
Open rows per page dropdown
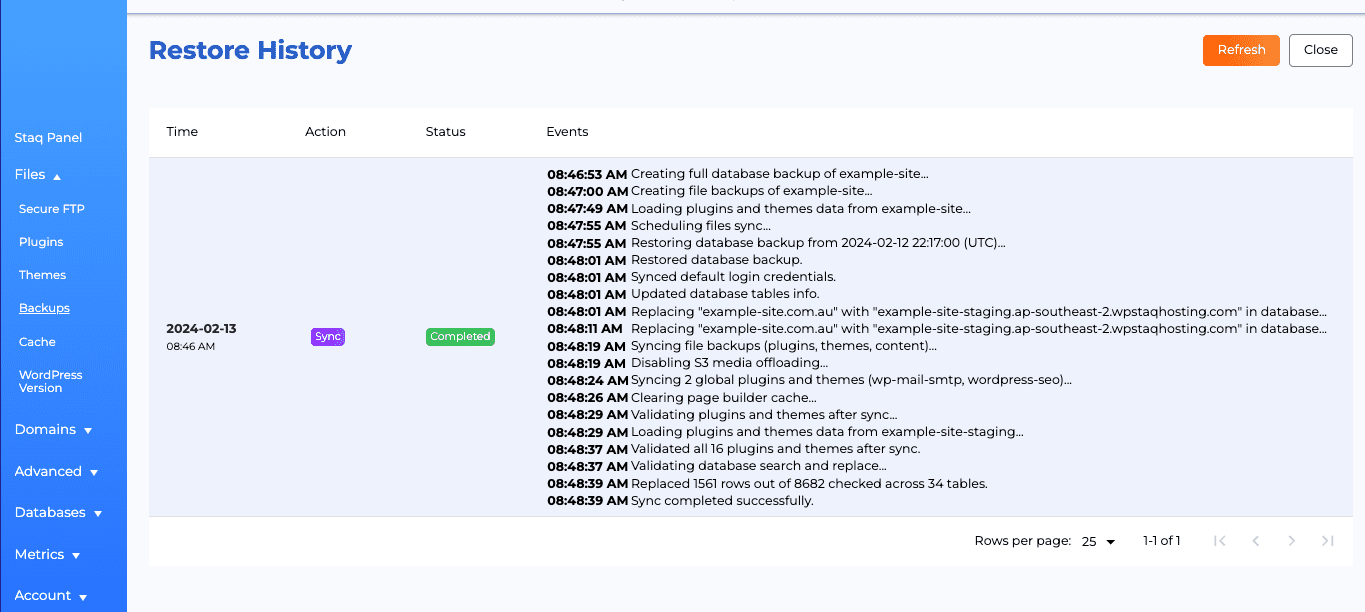(x=1098, y=541)
